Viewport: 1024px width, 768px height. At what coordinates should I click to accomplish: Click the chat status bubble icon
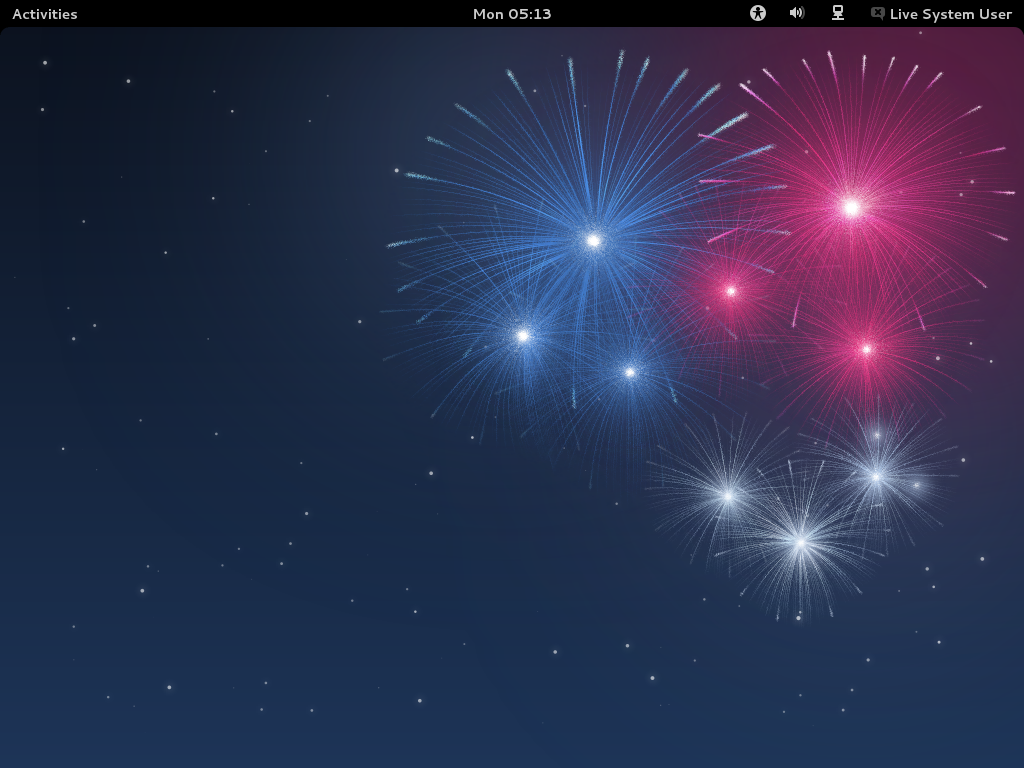pyautogui.click(x=878, y=13)
